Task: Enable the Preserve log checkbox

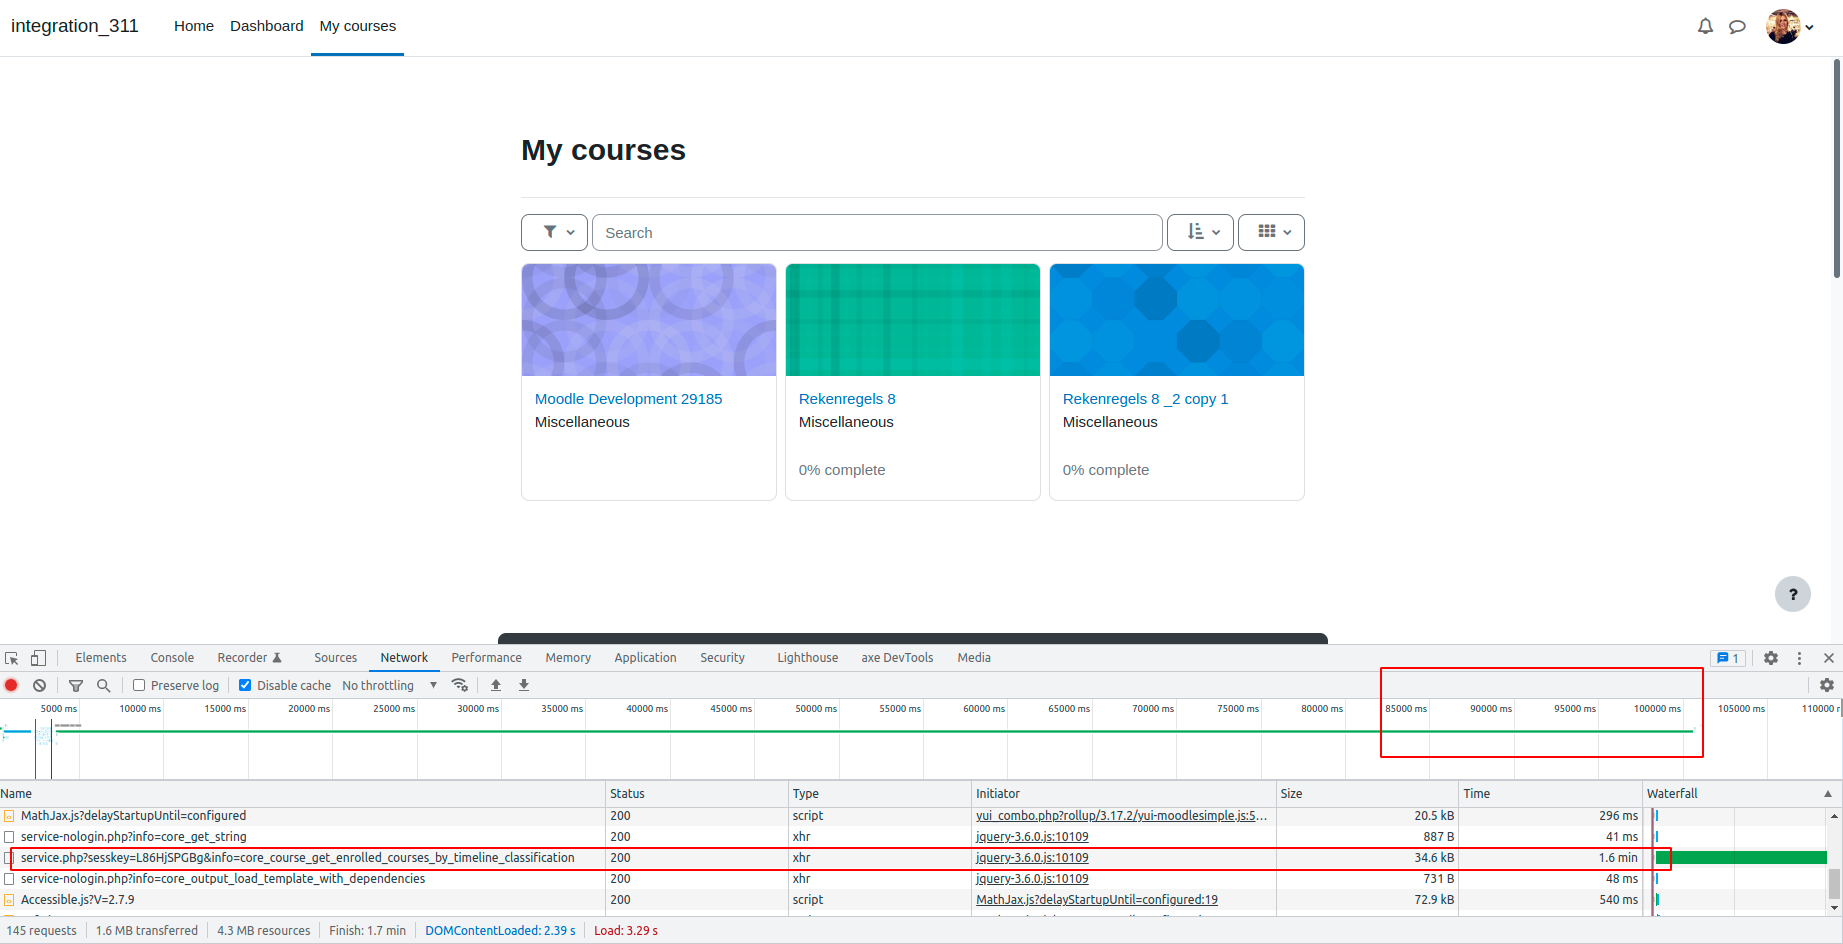Action: [x=139, y=685]
